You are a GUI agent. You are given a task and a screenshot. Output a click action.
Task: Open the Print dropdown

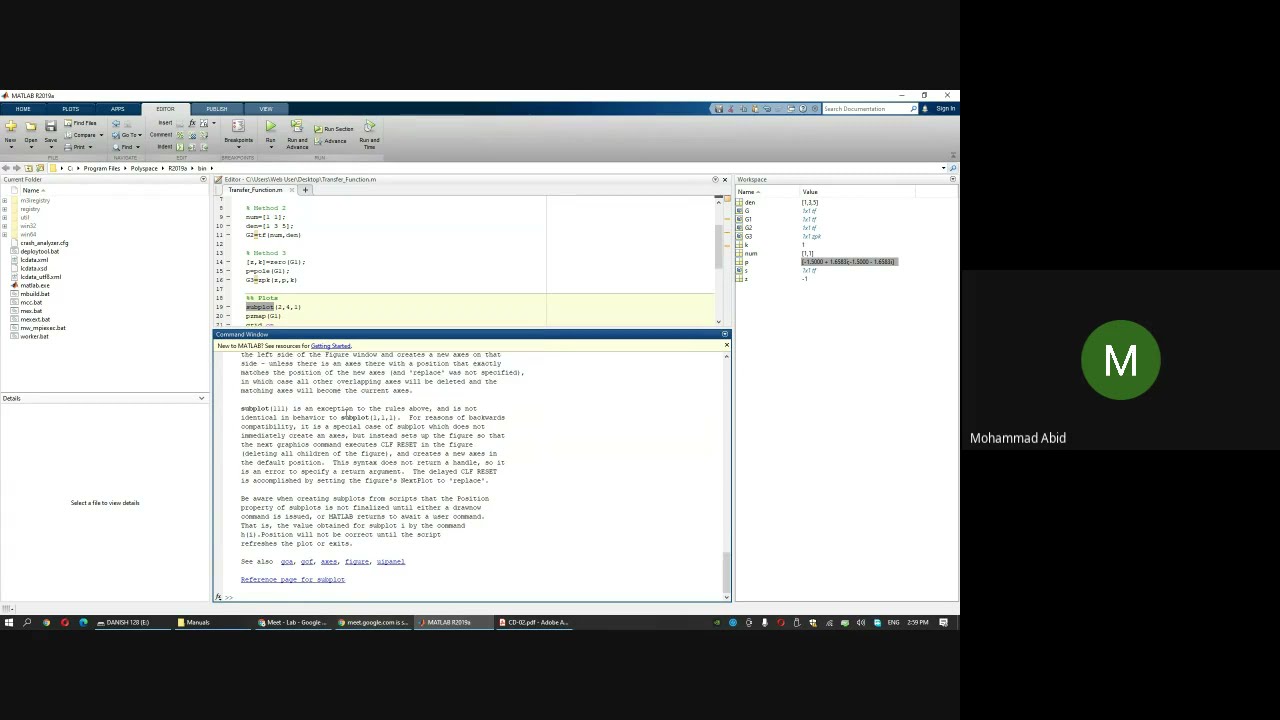(79, 147)
